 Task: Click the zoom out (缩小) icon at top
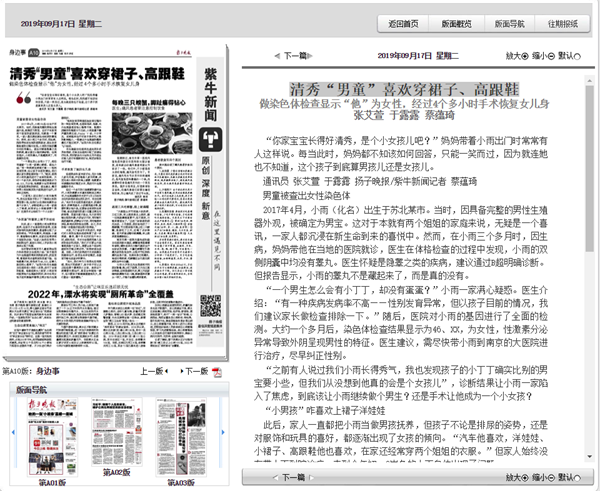click(x=553, y=56)
